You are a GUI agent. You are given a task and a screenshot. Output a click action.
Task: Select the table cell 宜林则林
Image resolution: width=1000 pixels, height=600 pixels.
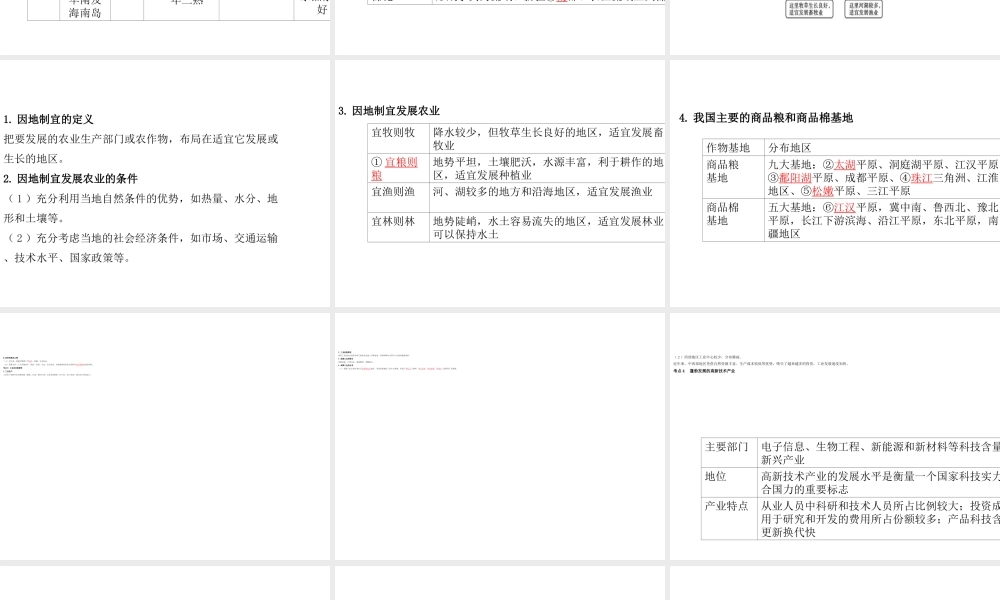coord(398,227)
